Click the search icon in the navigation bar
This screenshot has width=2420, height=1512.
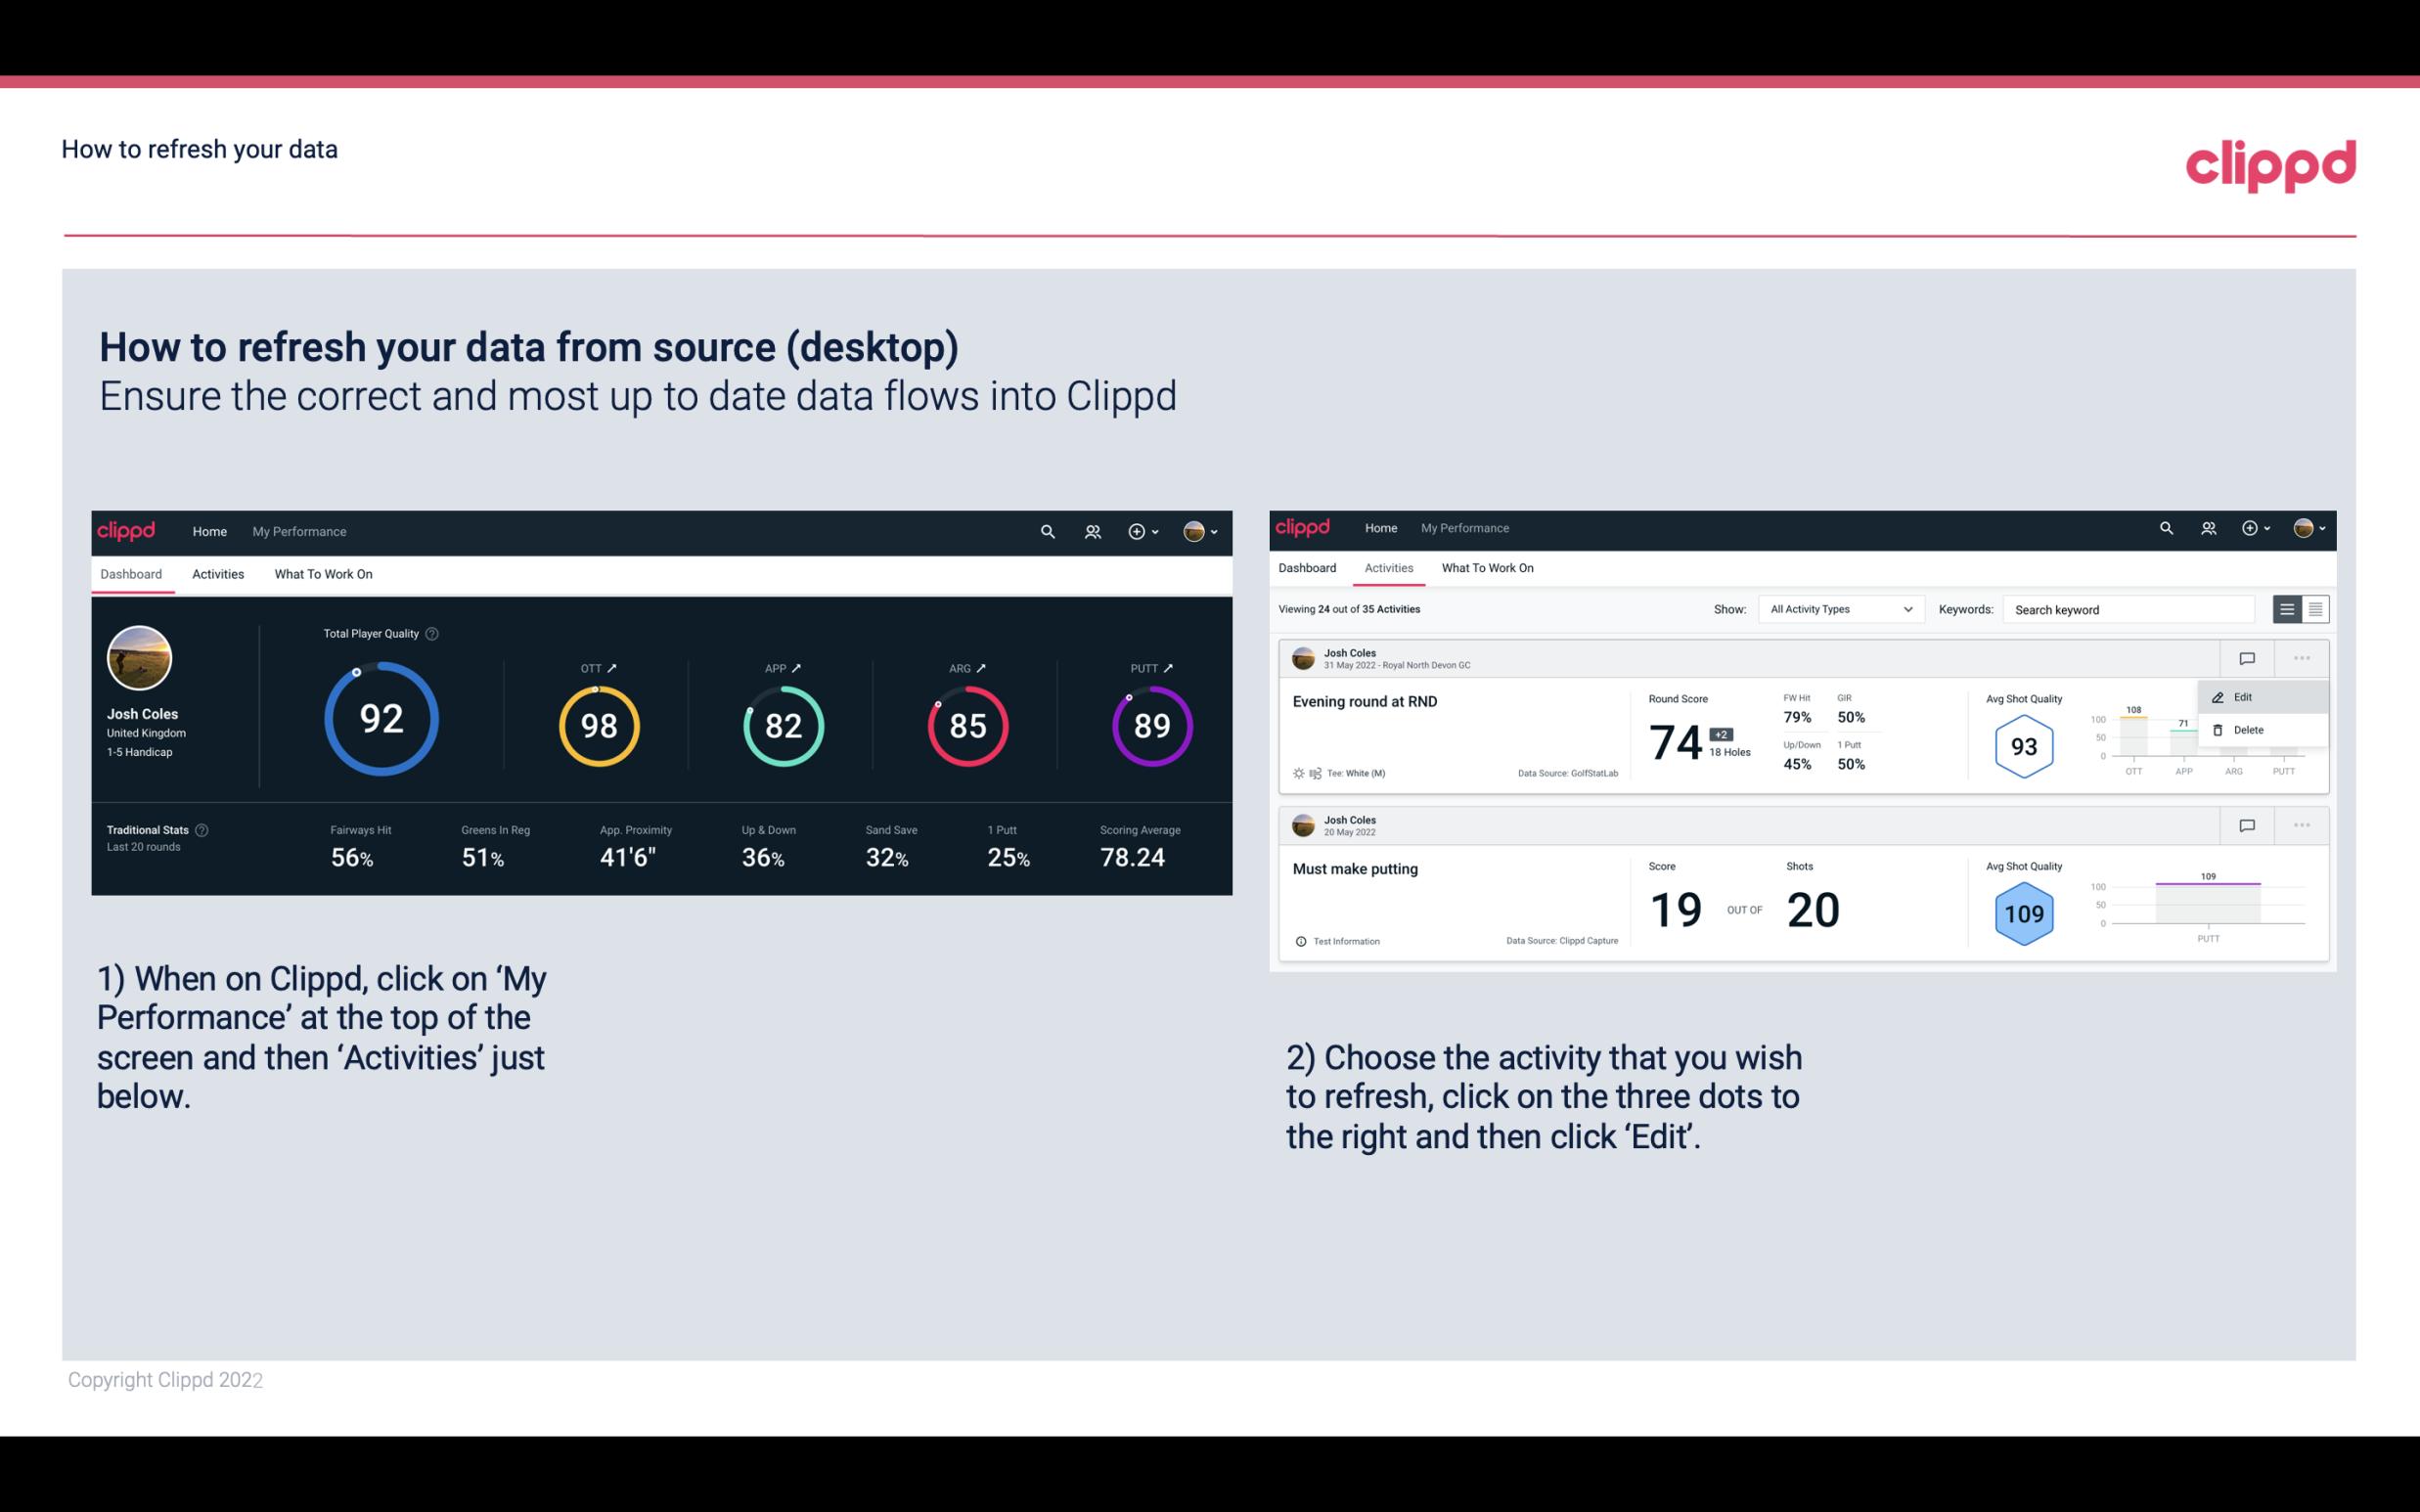1046,529
